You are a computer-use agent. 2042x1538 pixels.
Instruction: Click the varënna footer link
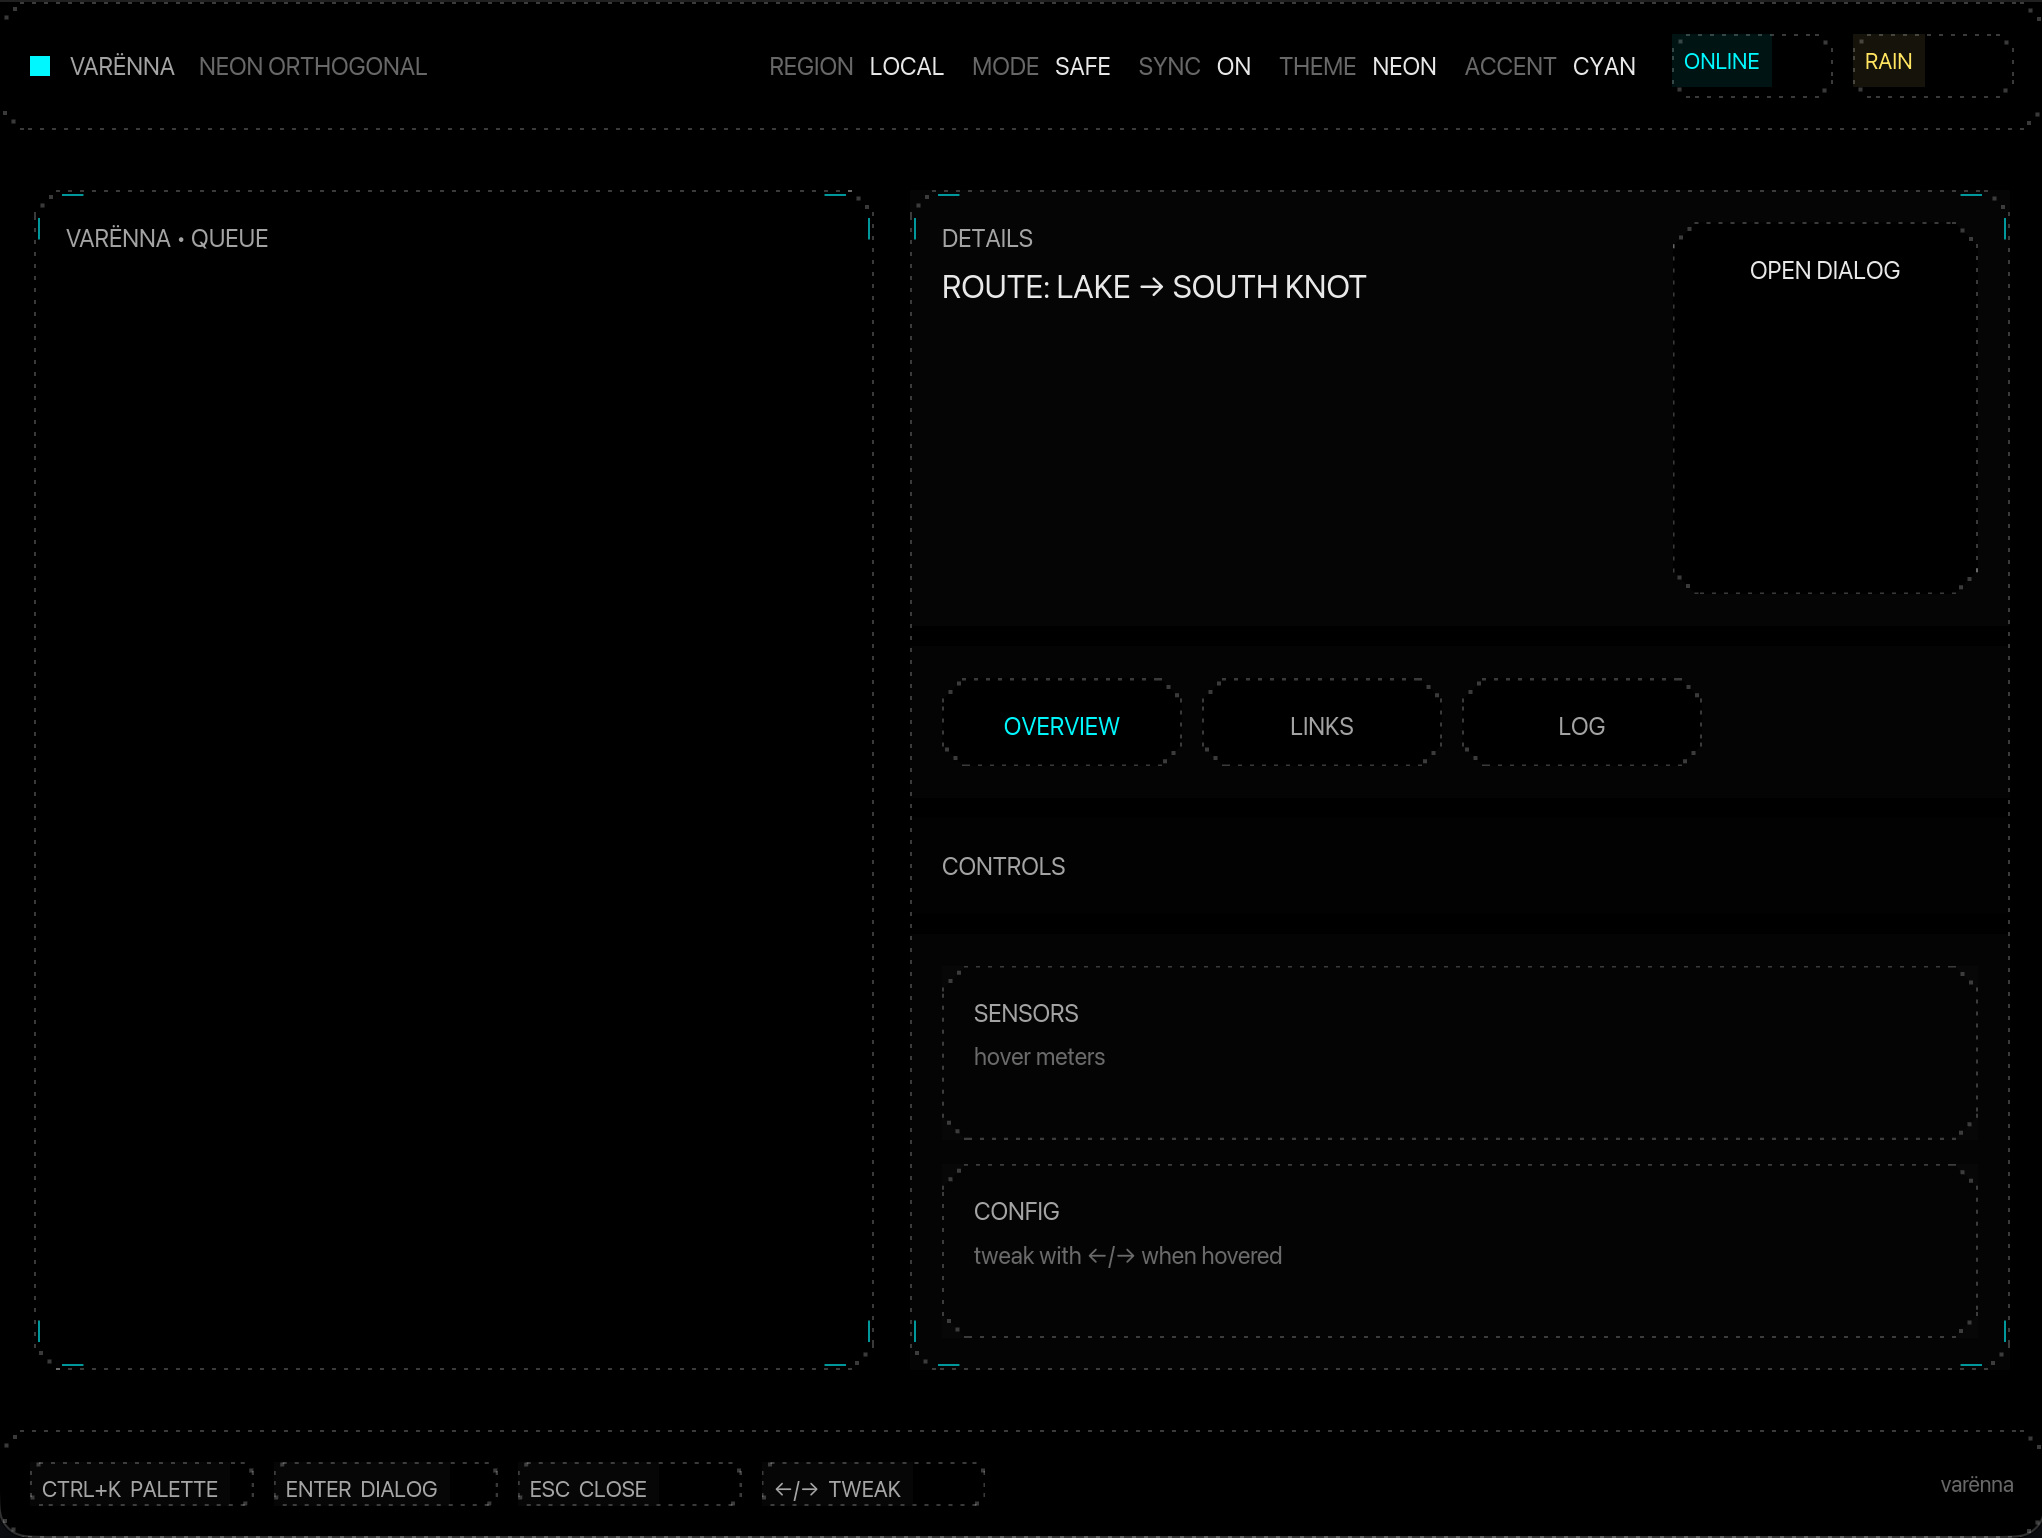1976,1485
